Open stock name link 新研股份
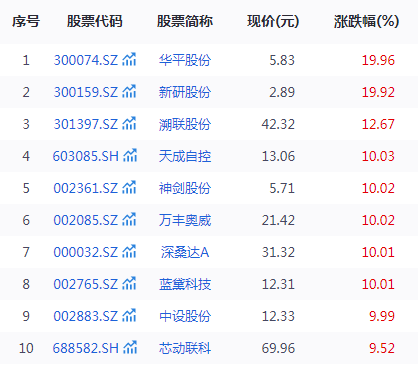The width and height of the screenshot is (418, 368). tap(185, 92)
